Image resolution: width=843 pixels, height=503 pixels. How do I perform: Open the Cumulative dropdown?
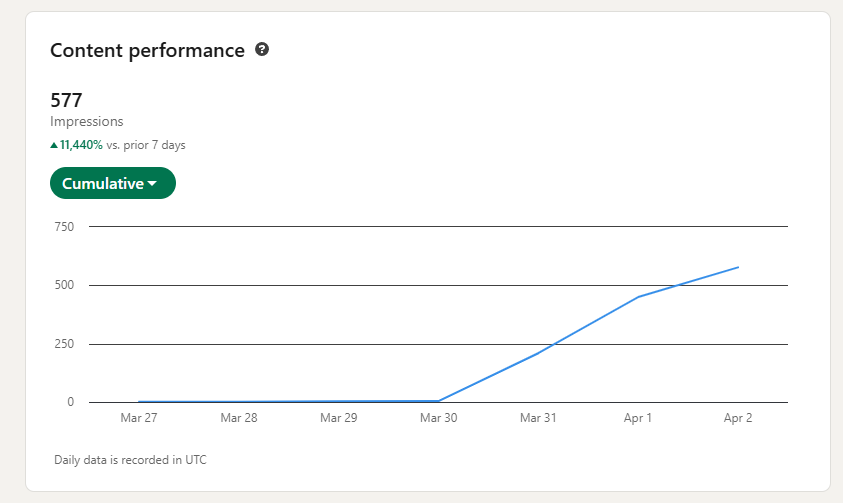click(112, 183)
